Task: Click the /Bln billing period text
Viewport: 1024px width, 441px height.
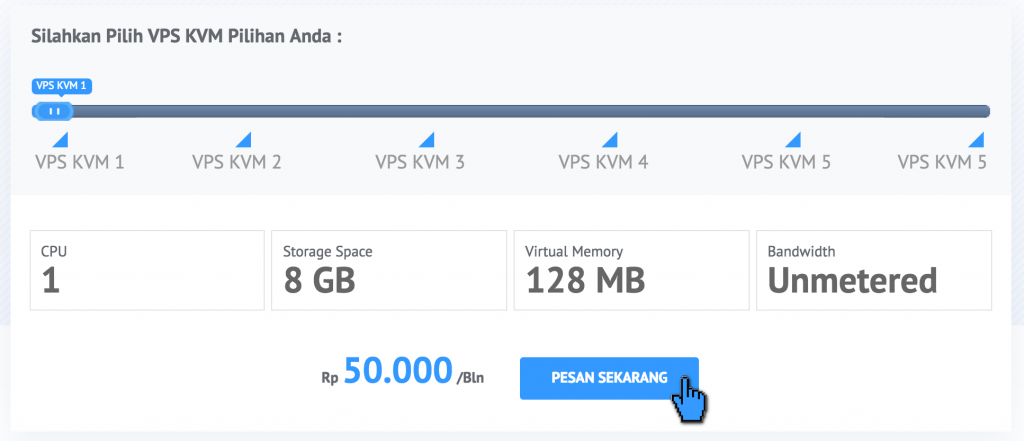Action: tap(470, 378)
